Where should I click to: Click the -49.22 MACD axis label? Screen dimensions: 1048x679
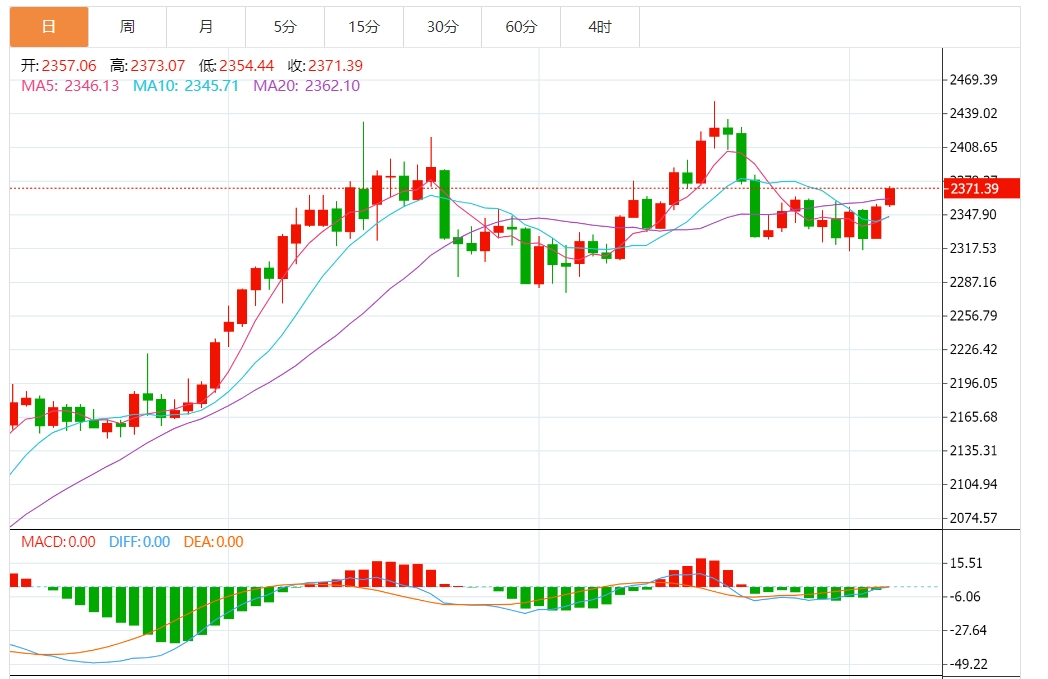(968, 664)
